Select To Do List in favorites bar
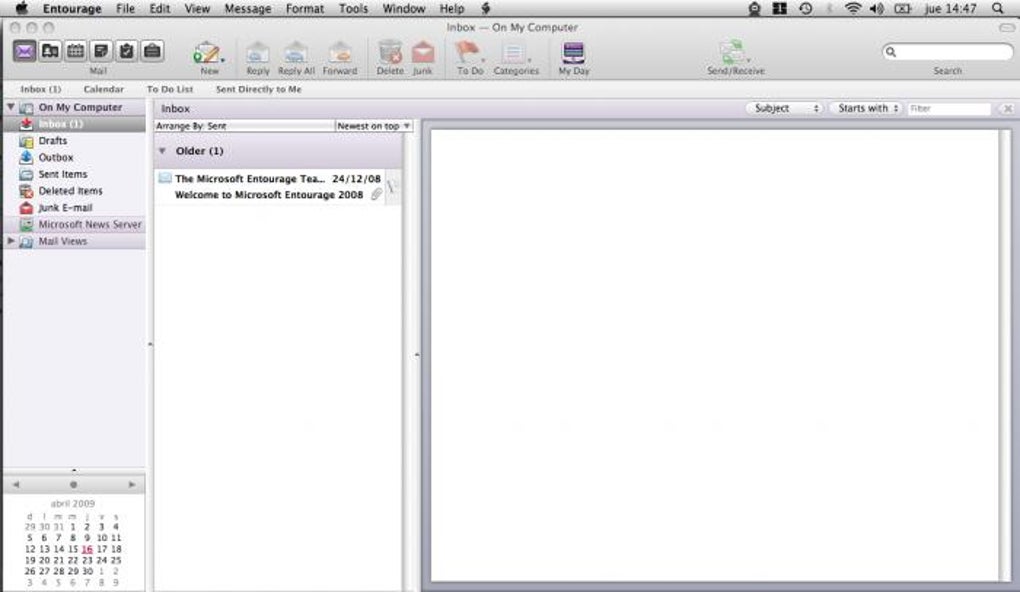Viewport: 1020px width, 592px height. [170, 89]
